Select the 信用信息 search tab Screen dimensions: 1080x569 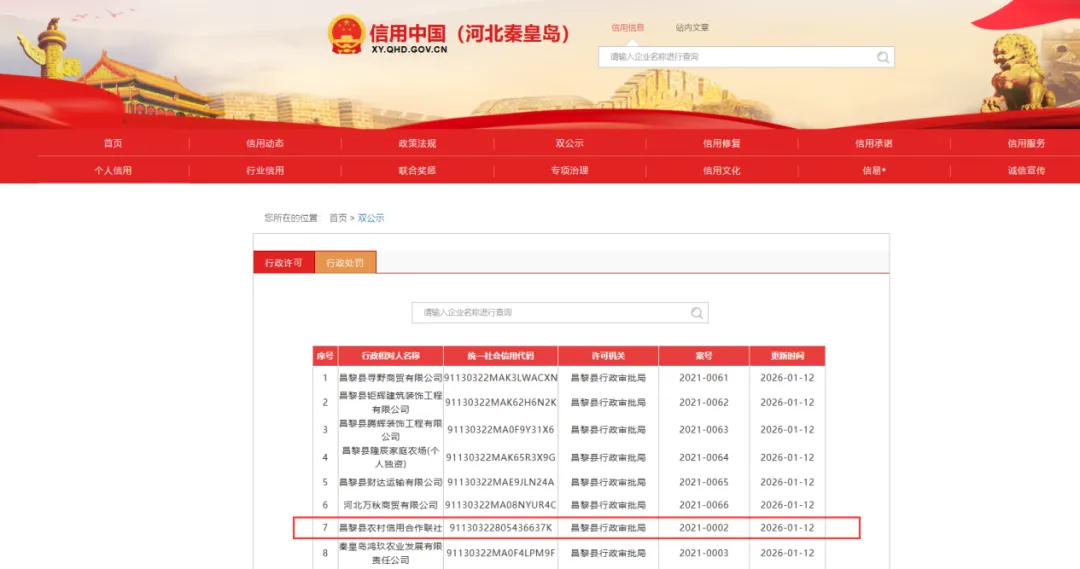tap(627, 28)
